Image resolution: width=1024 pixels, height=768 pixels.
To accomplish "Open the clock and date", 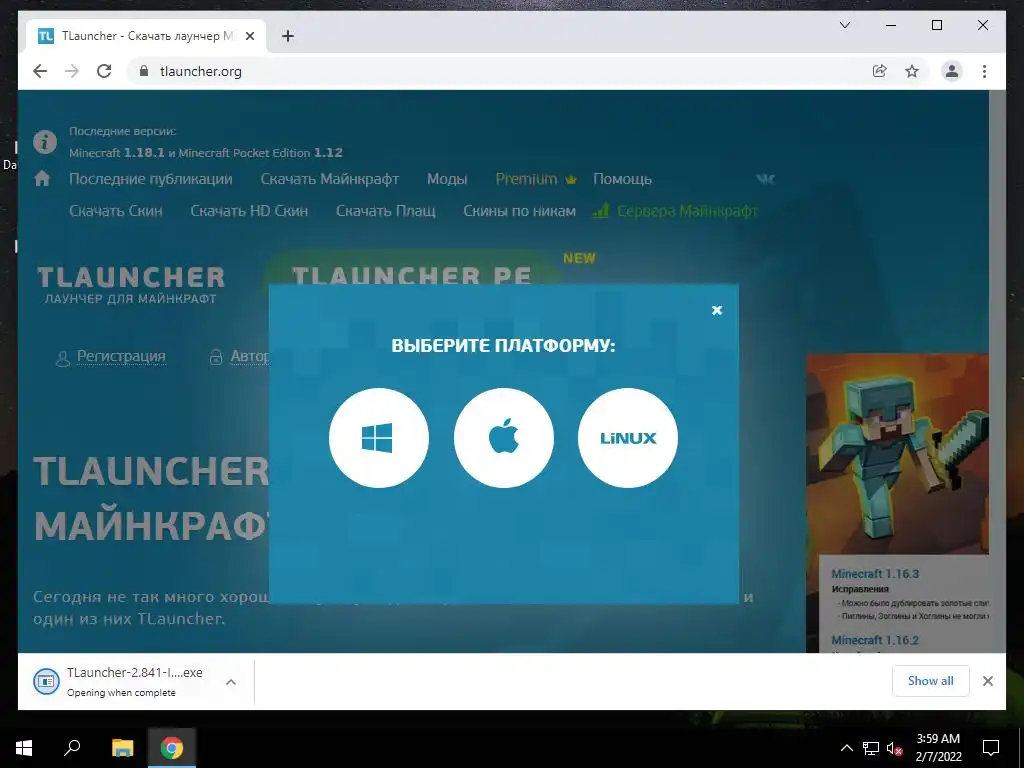I will pos(938,748).
